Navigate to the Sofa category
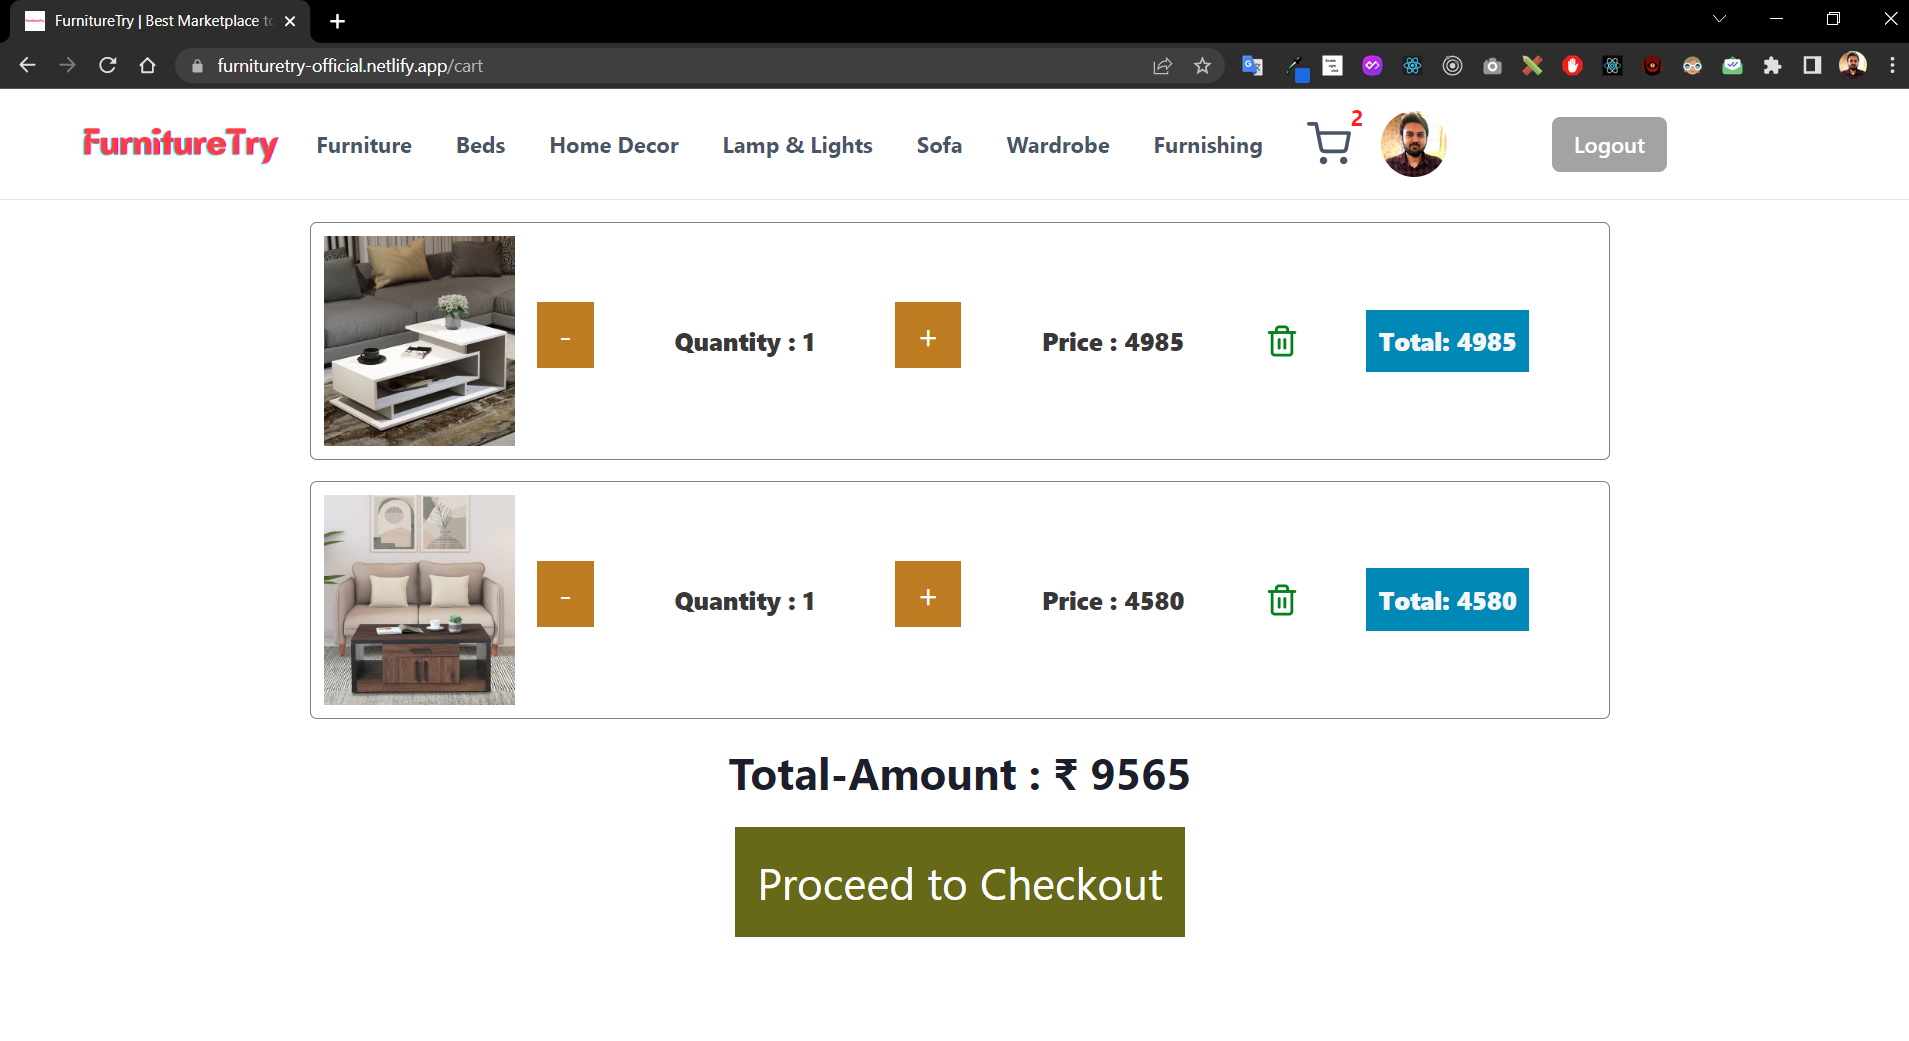 point(938,145)
